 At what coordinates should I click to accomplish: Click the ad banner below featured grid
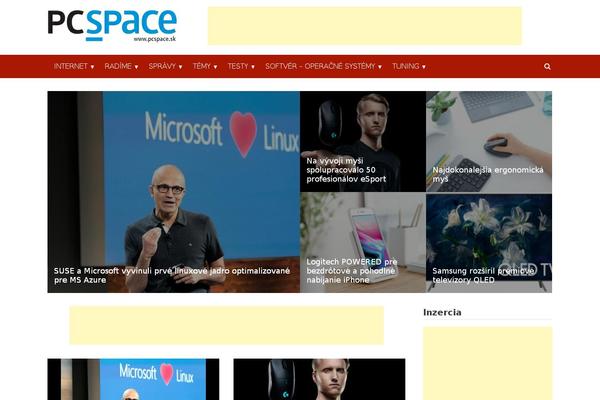coord(227,325)
